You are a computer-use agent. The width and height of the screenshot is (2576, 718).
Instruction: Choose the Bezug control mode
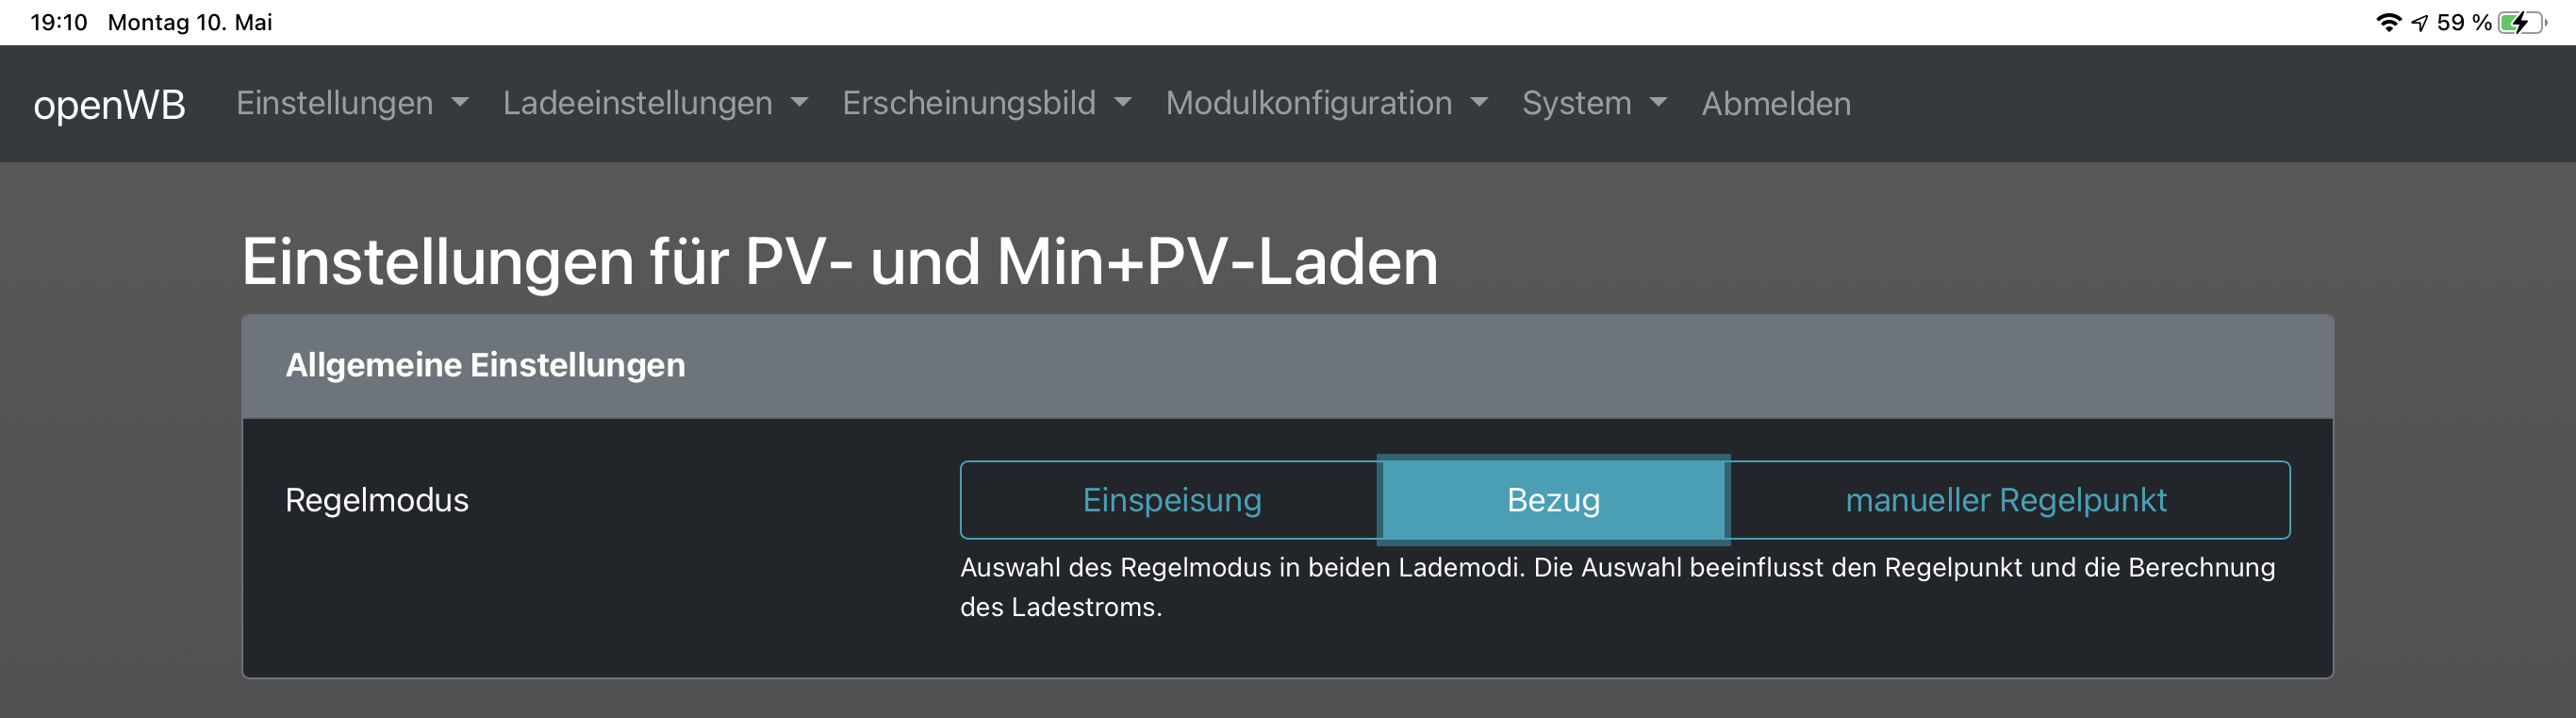click(1553, 500)
